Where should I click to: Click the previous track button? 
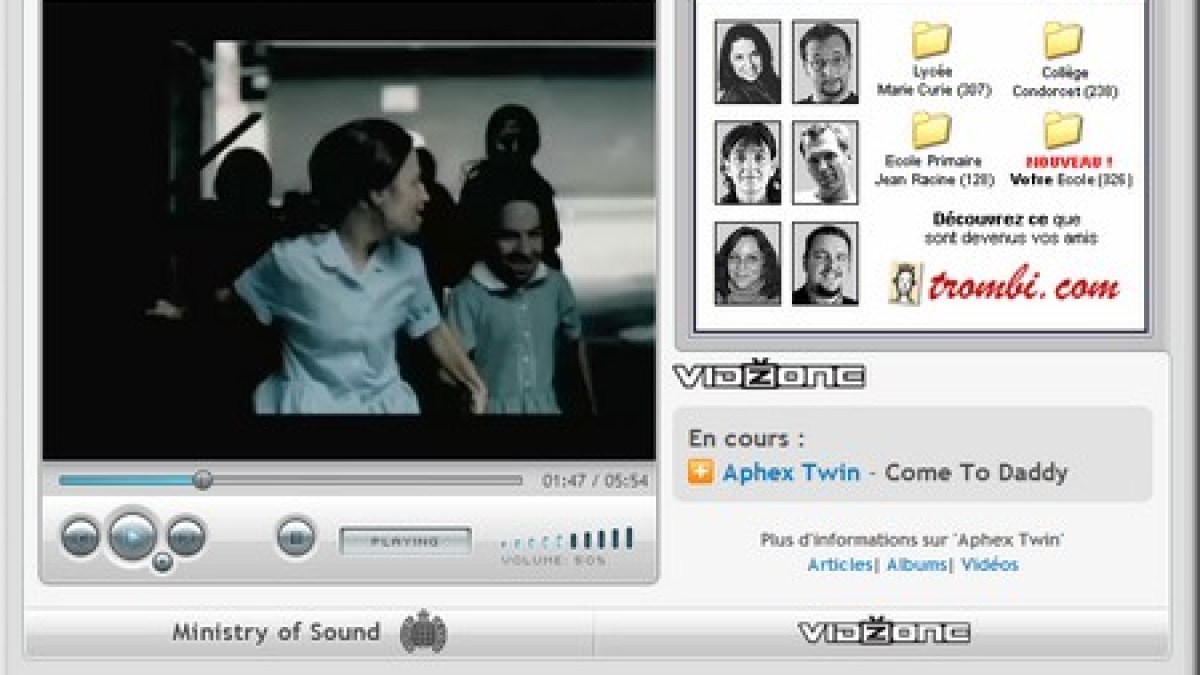click(x=80, y=537)
